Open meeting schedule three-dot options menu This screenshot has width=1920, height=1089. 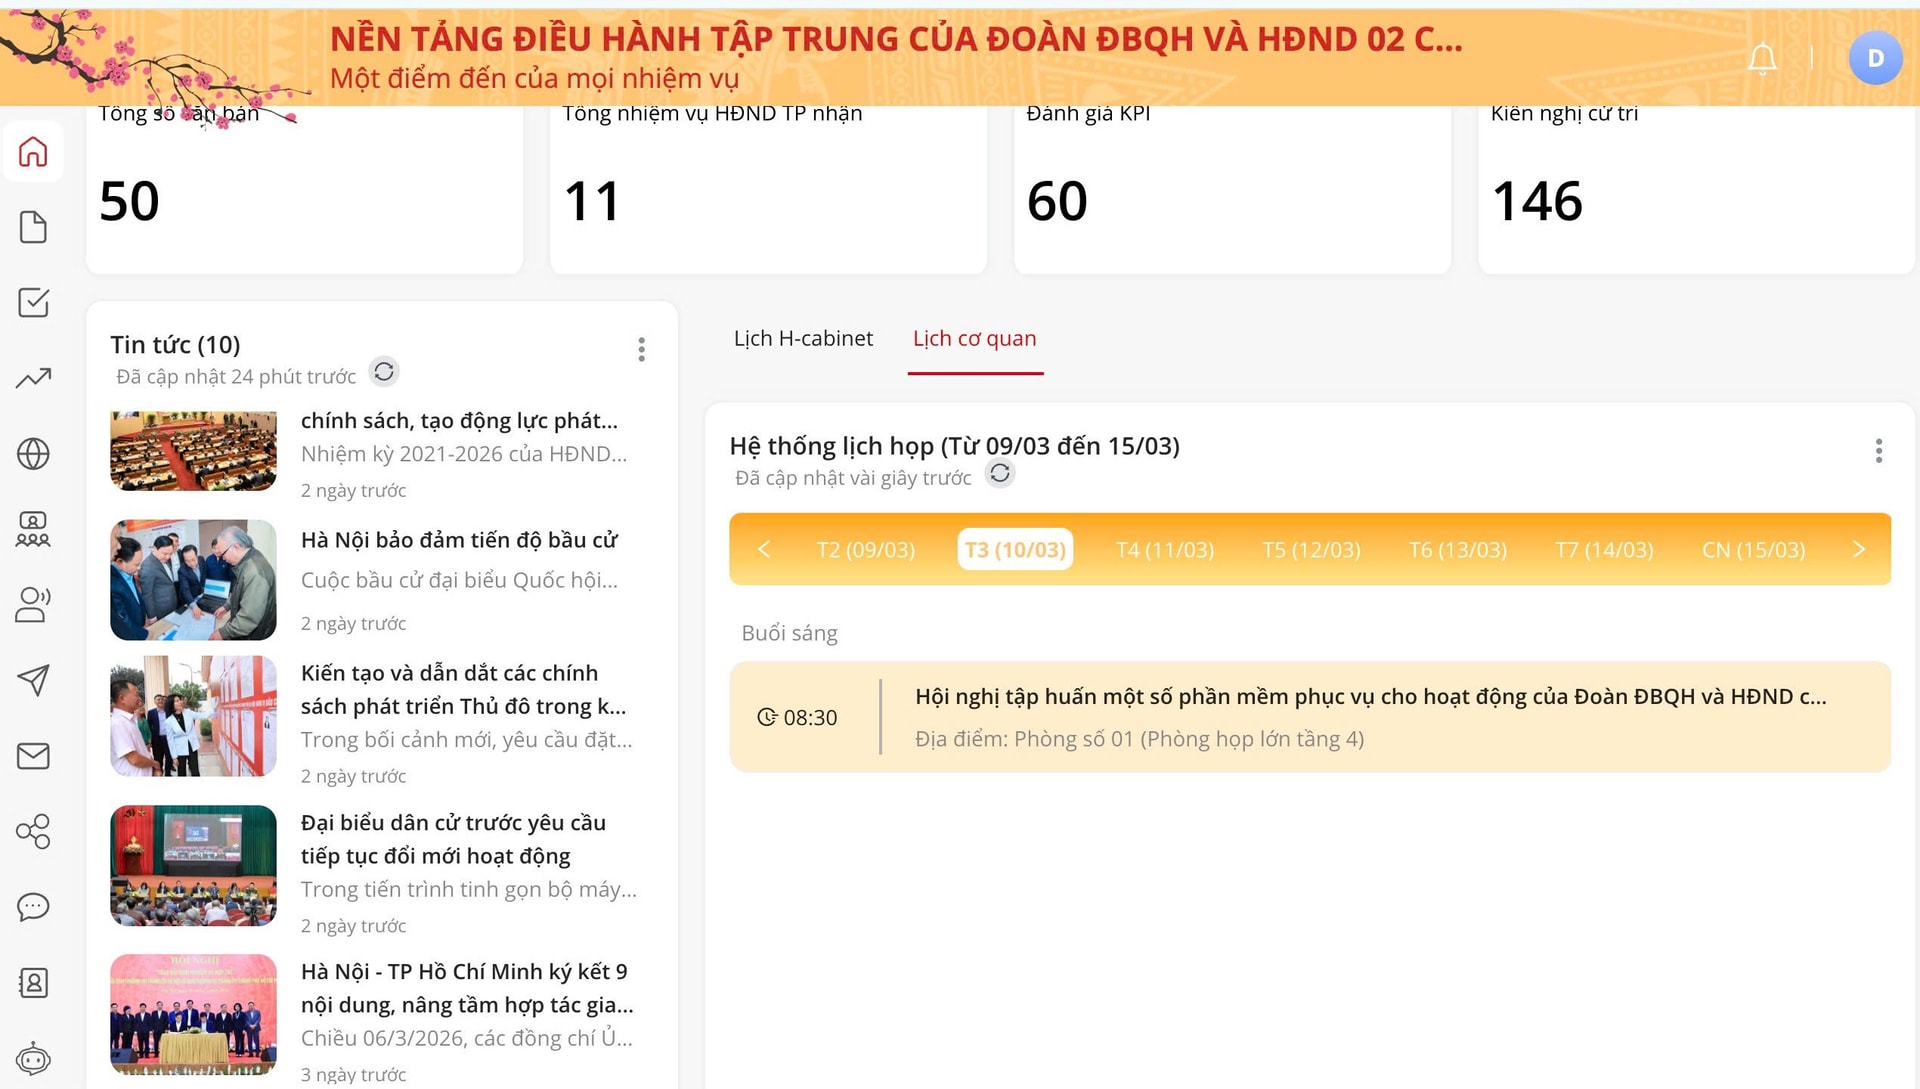1878,451
